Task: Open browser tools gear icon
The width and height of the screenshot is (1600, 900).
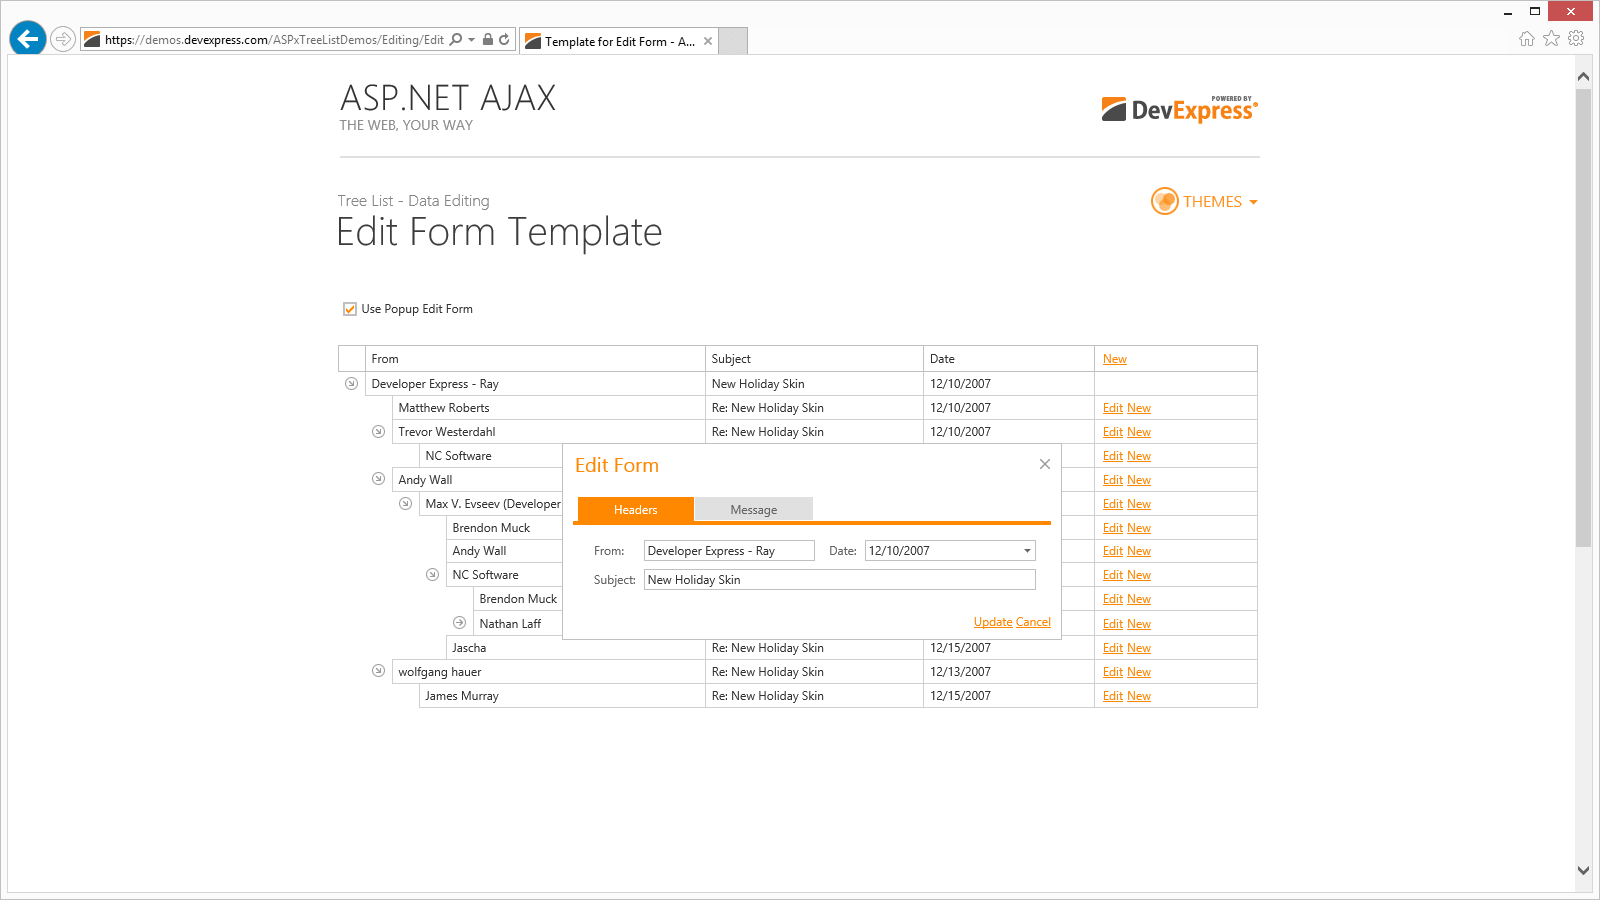Action: (x=1576, y=39)
